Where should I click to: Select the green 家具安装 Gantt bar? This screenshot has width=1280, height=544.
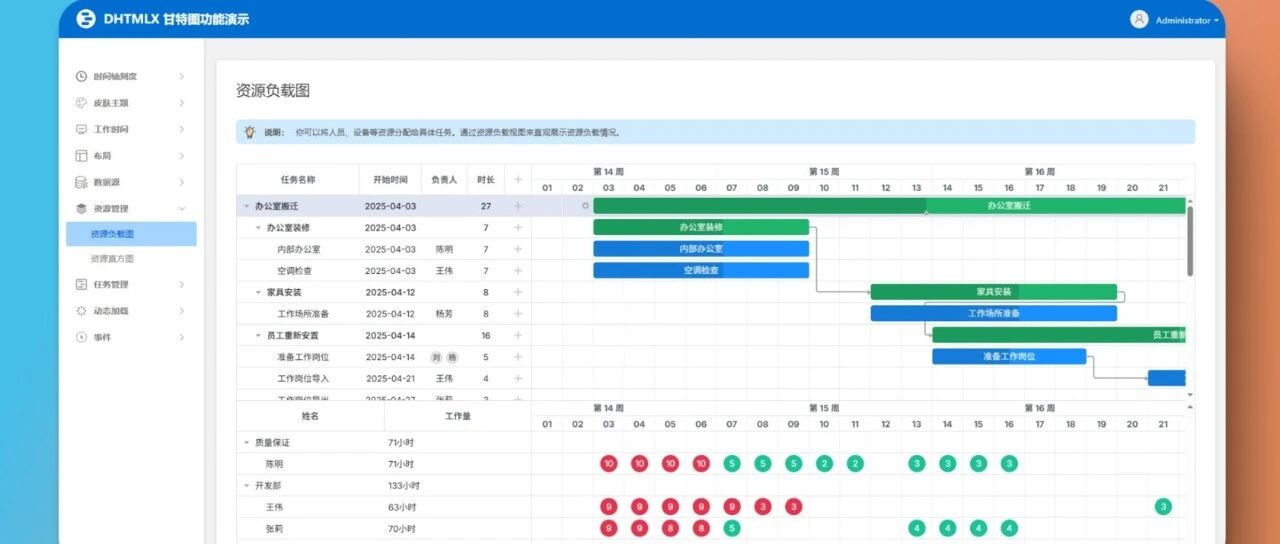click(993, 292)
